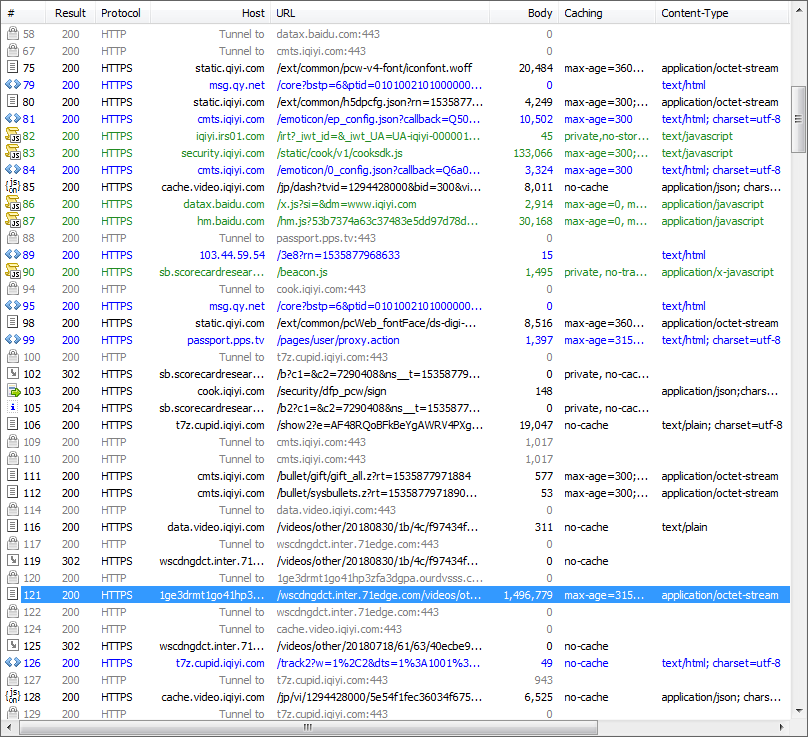Sort by the Body column header
The image size is (808, 737).
click(524, 13)
